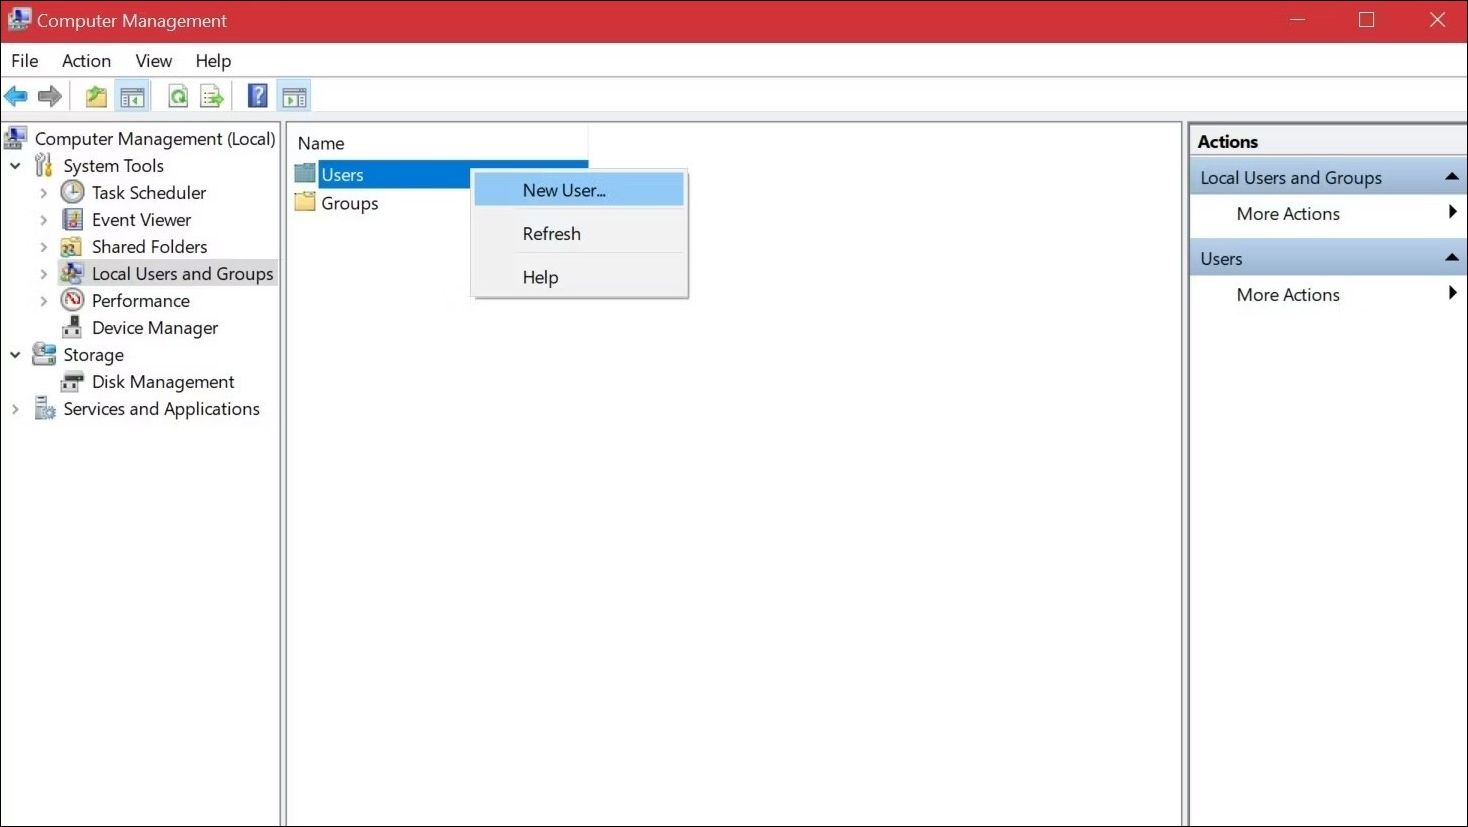
Task: Select the Users folder name in list
Action: 342,175
